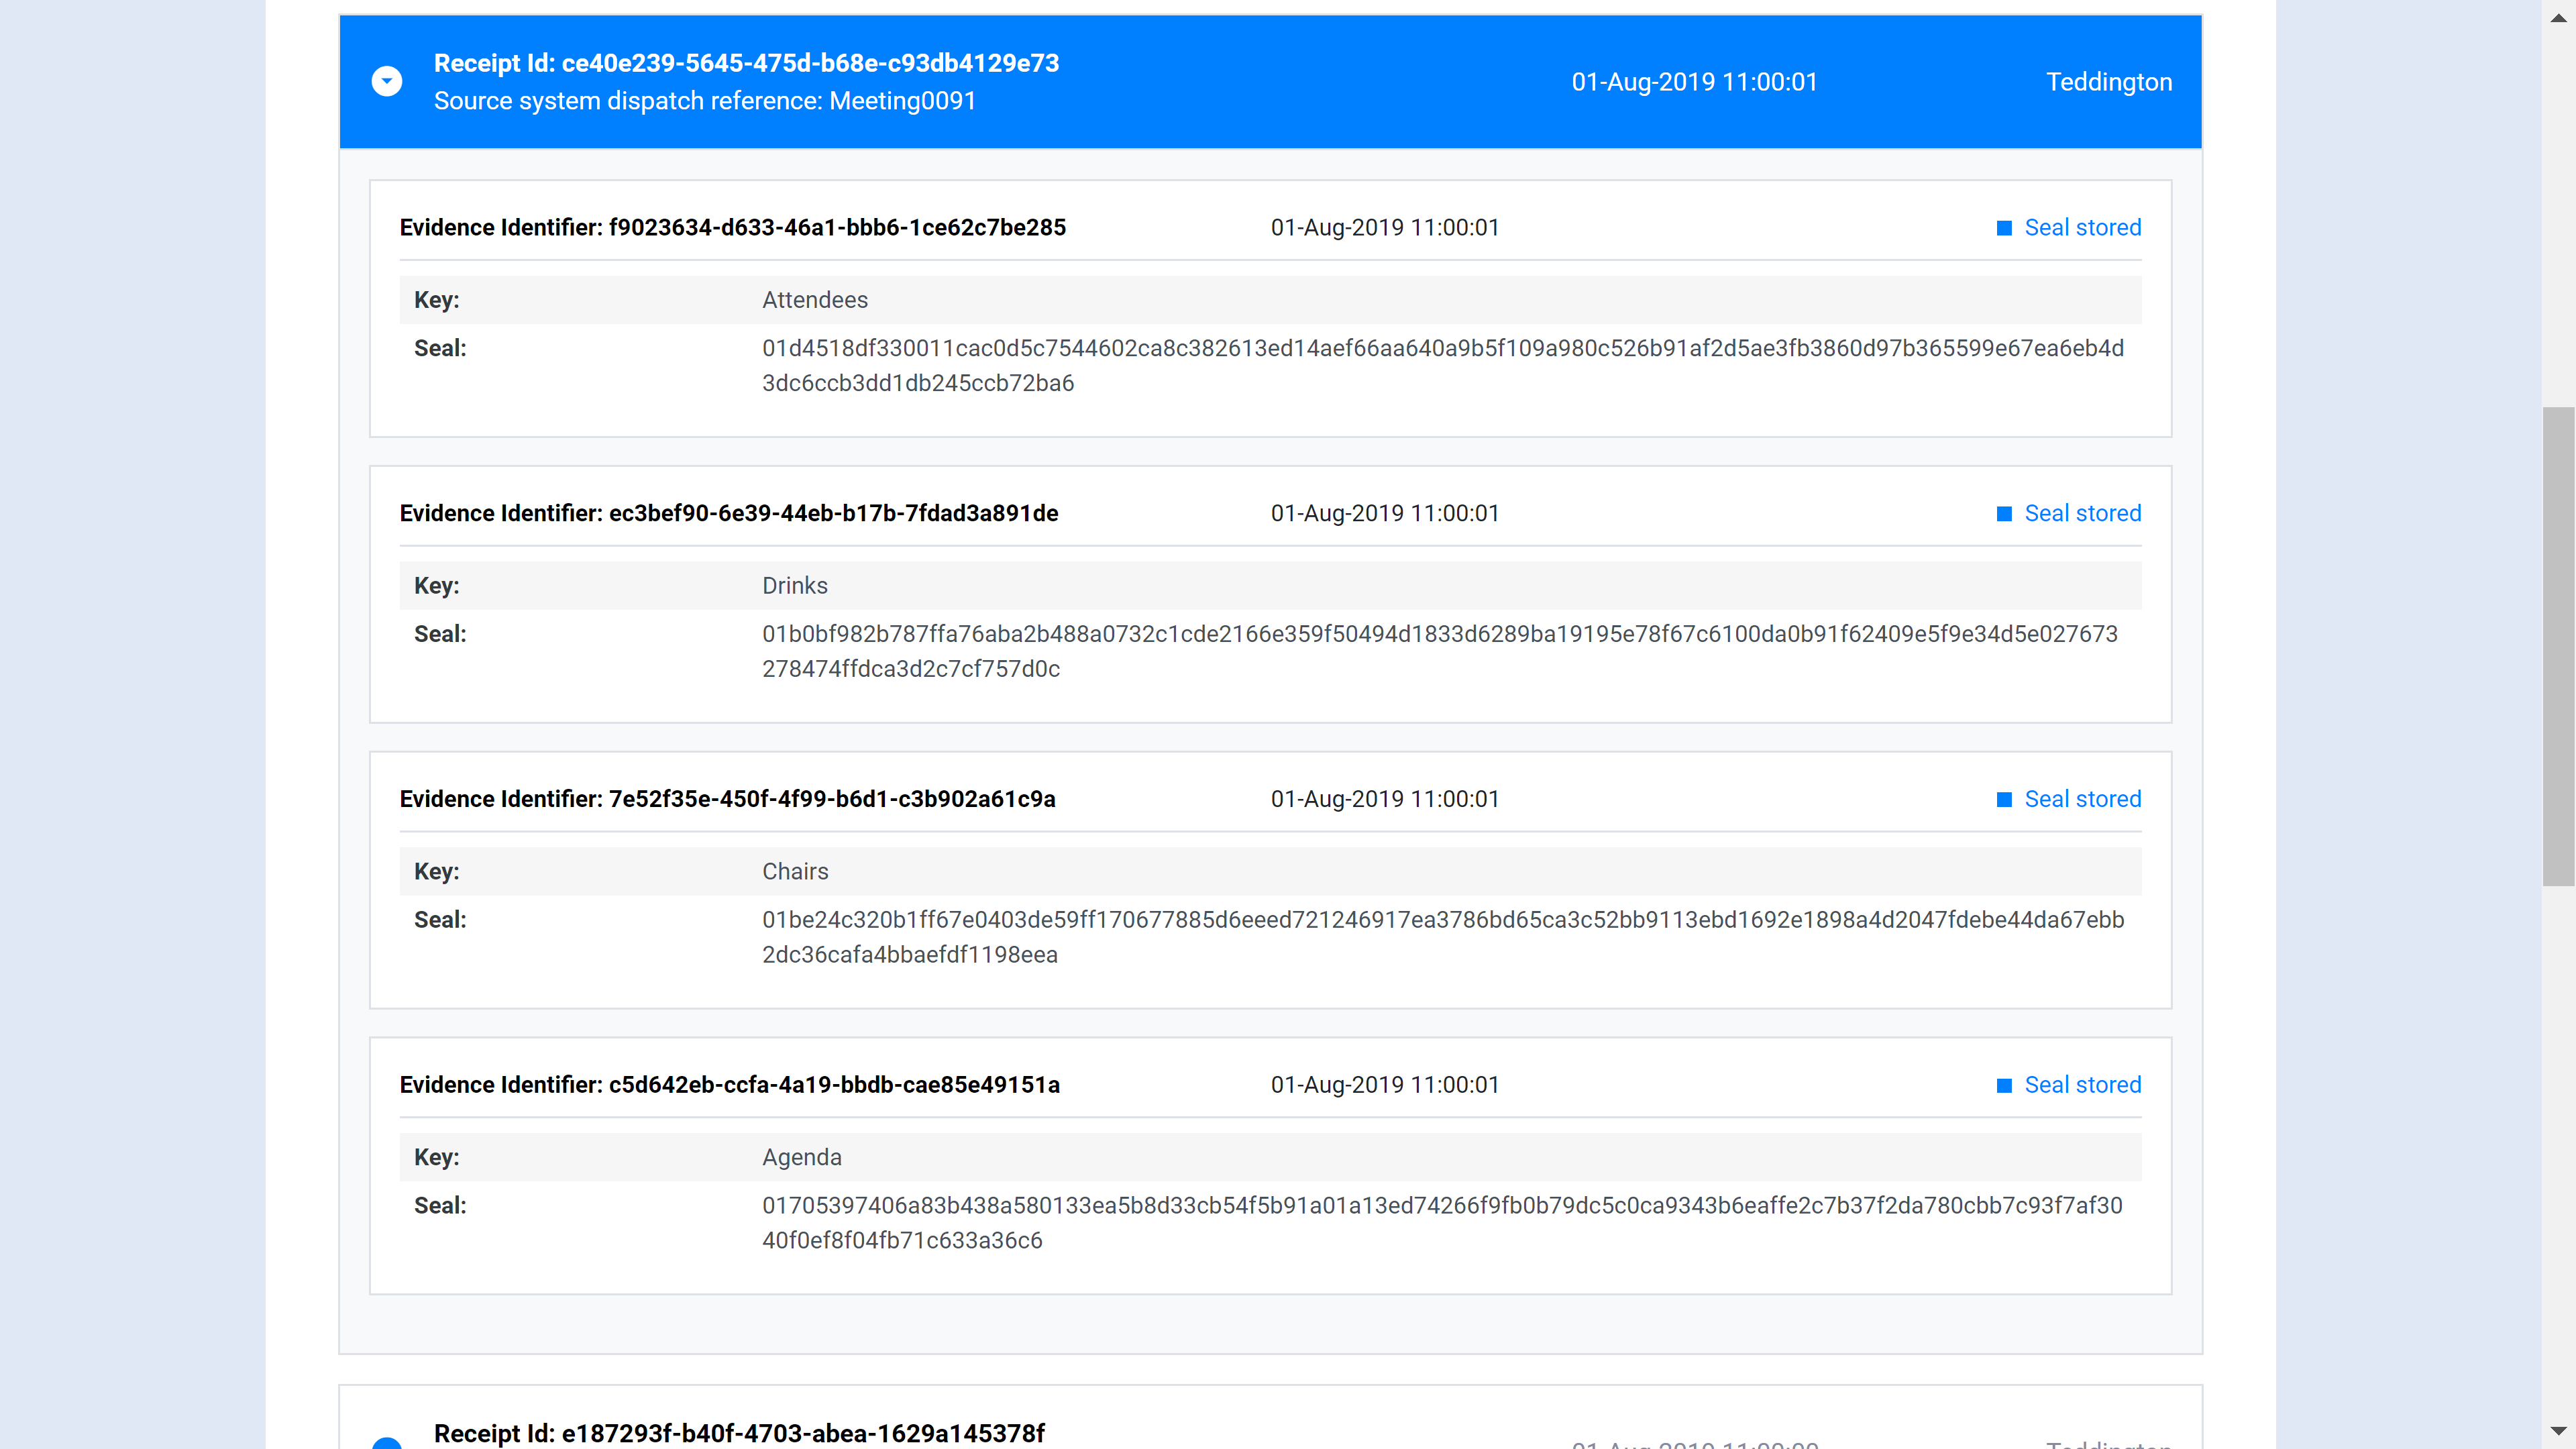Image resolution: width=2576 pixels, height=1449 pixels.
Task: Click the scrollbar up arrow
Action: (x=2558, y=18)
